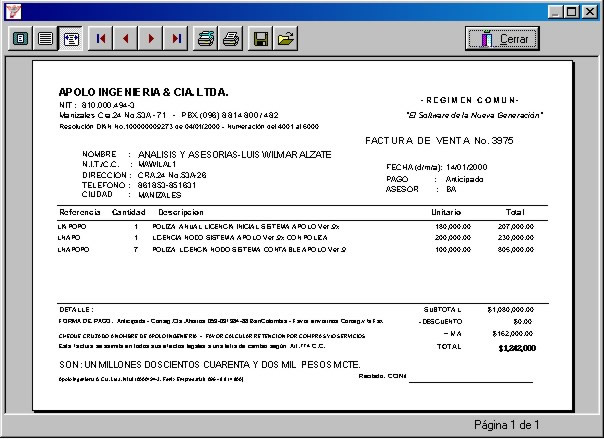The width and height of the screenshot is (604, 439).
Task: Click the Referencia column header
Action: 80,212
